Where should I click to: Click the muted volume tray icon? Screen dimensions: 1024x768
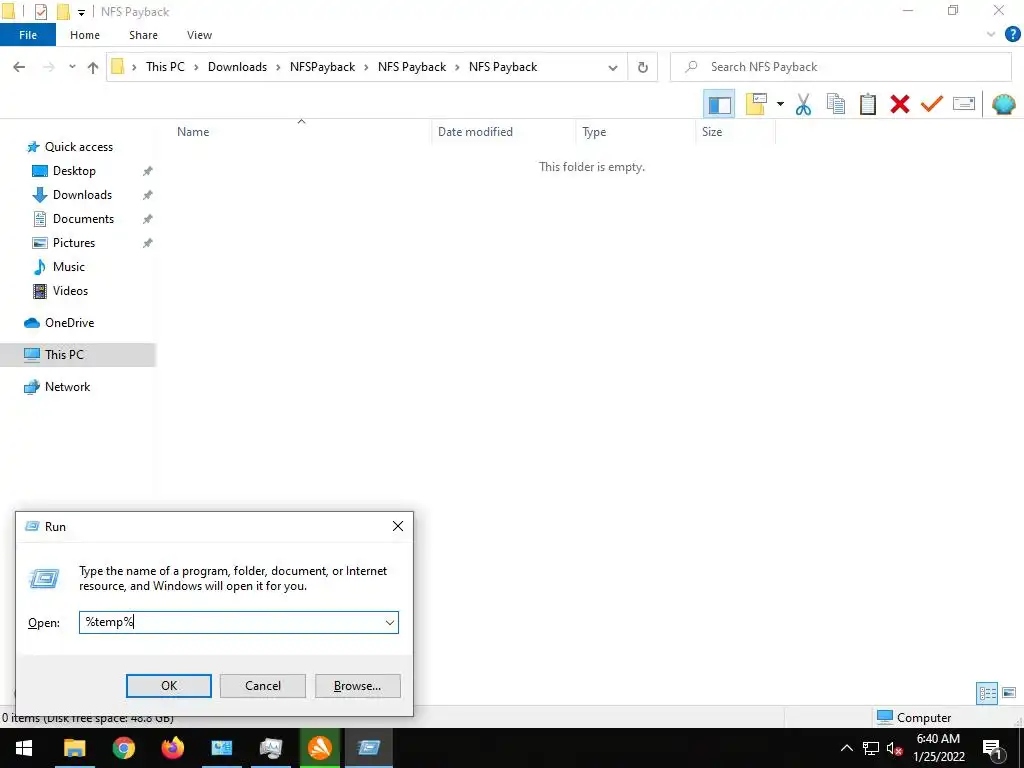coord(894,748)
